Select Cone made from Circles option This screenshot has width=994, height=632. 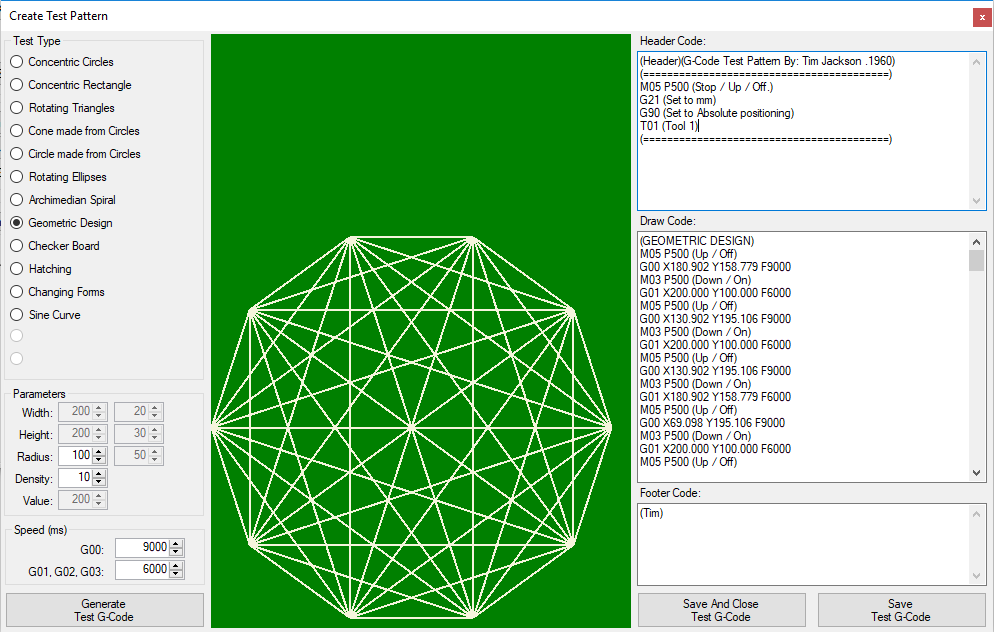click(75, 131)
